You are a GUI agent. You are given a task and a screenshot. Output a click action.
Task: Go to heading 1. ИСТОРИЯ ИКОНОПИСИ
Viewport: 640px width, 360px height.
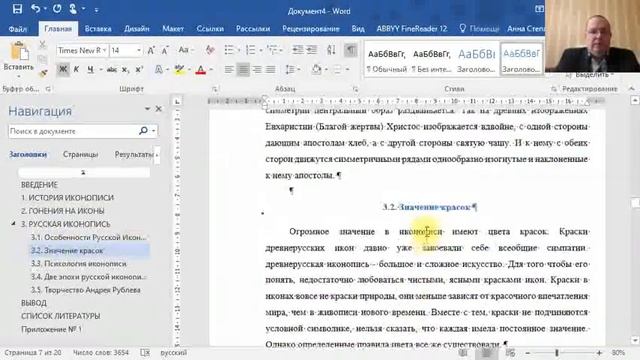point(67,198)
